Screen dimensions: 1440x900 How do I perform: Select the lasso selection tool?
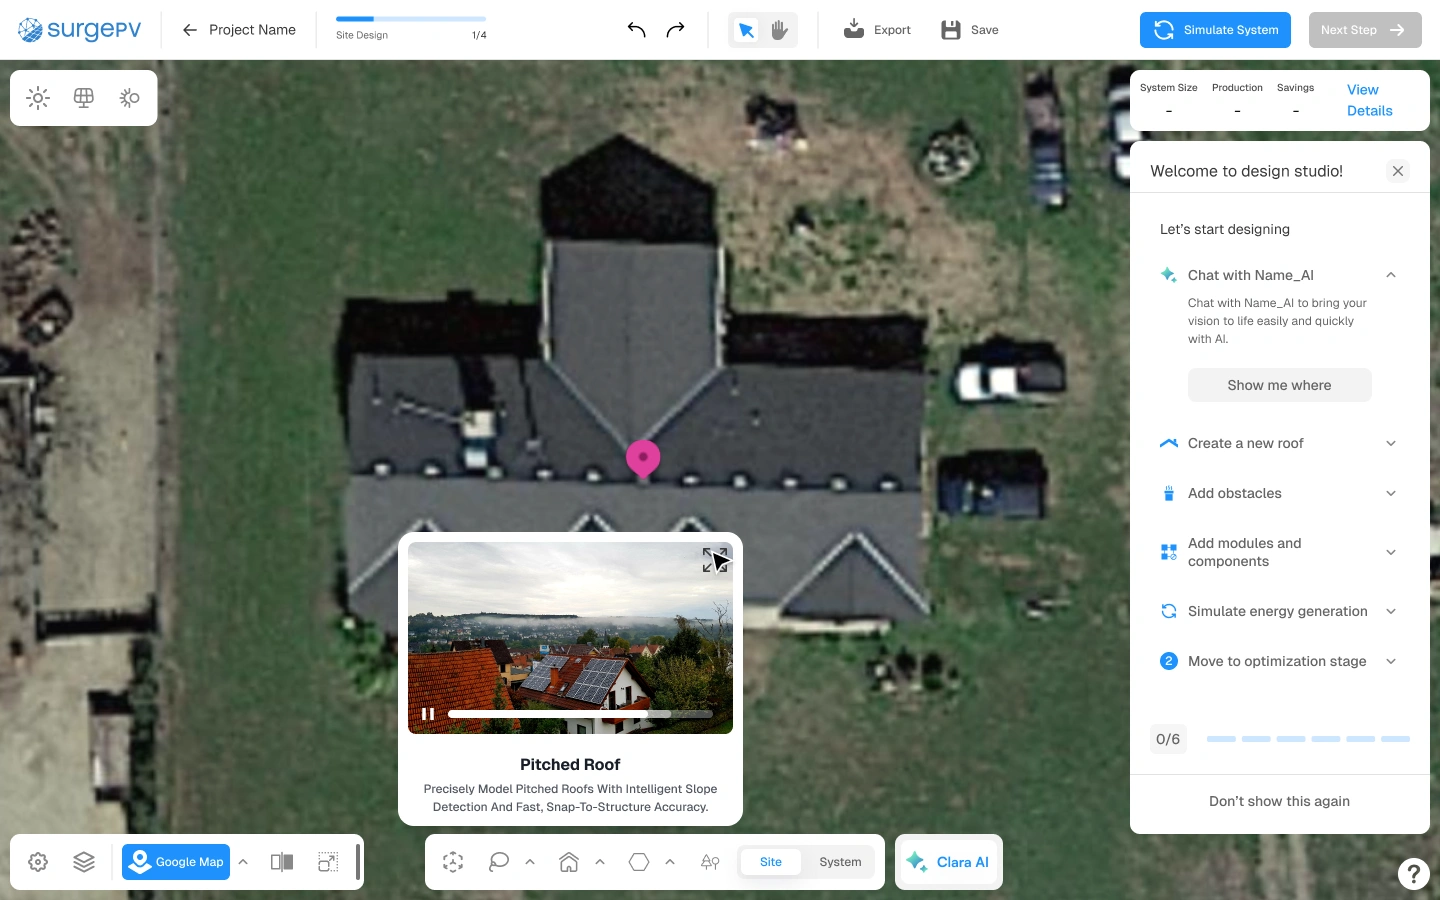coord(499,862)
